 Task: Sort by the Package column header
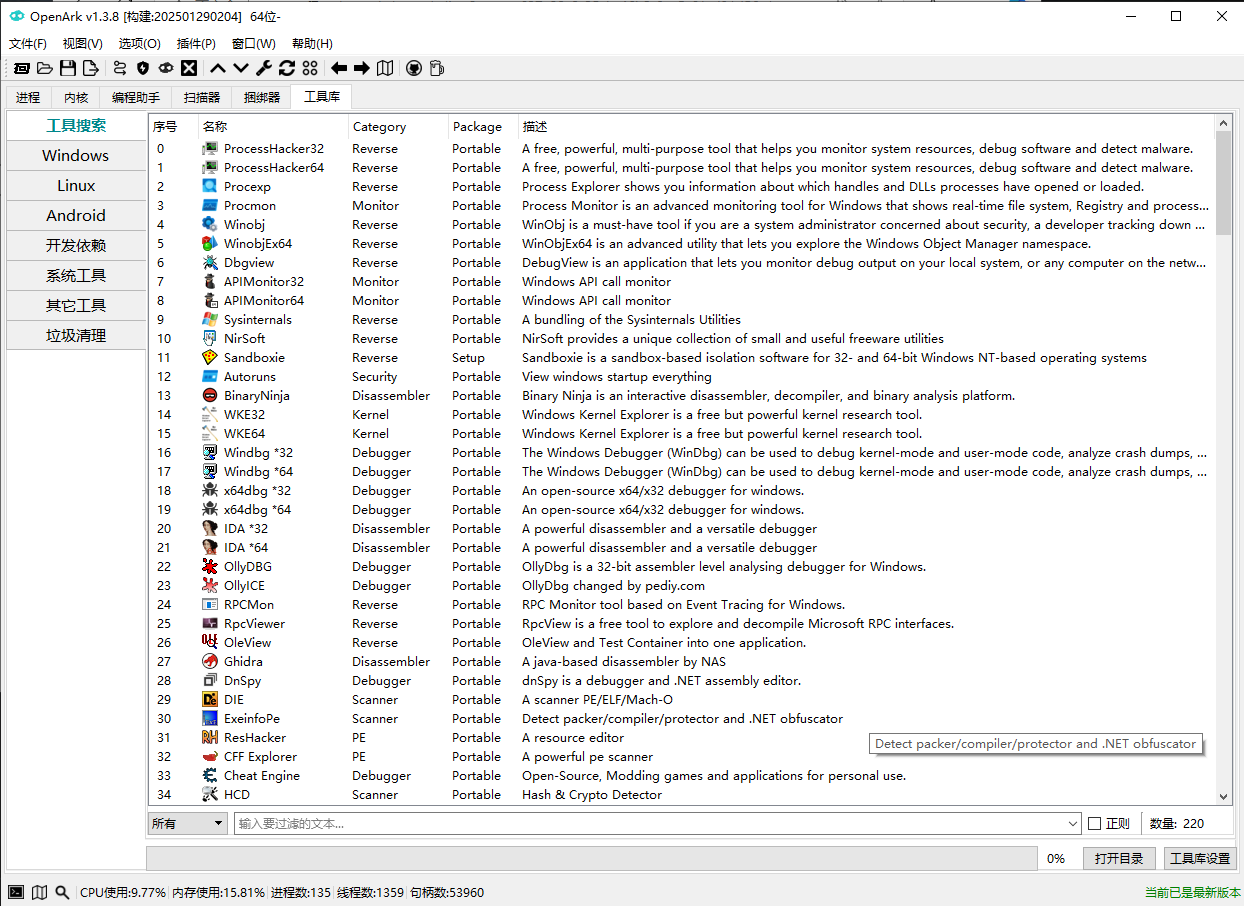tap(483, 127)
